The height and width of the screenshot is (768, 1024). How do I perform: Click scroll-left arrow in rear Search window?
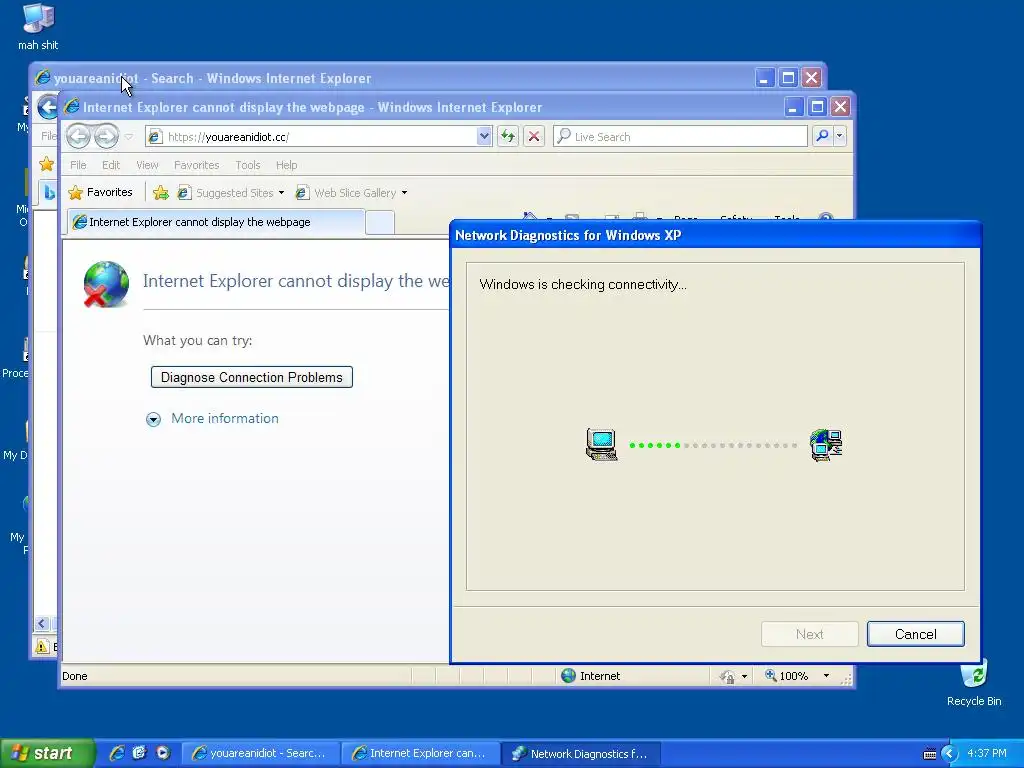(41, 623)
